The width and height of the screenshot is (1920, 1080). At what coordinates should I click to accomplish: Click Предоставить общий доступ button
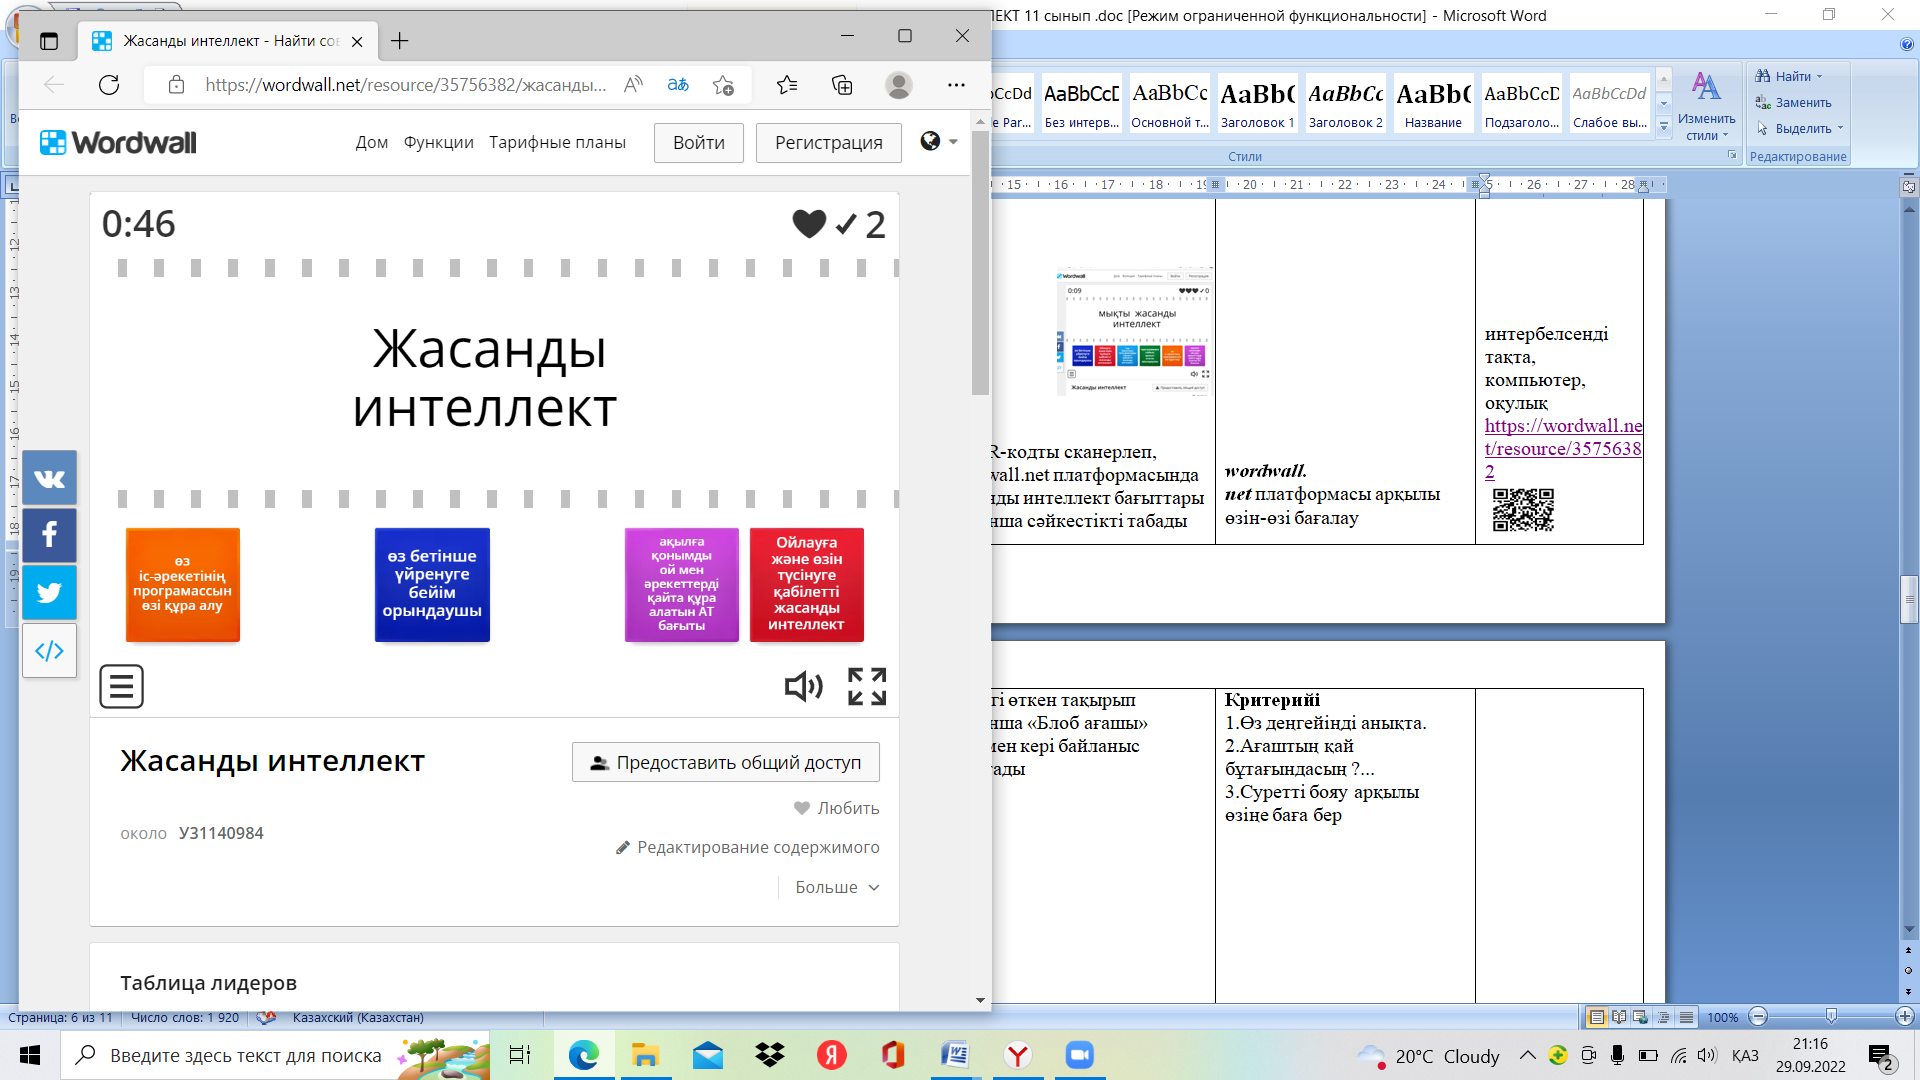pos(726,762)
